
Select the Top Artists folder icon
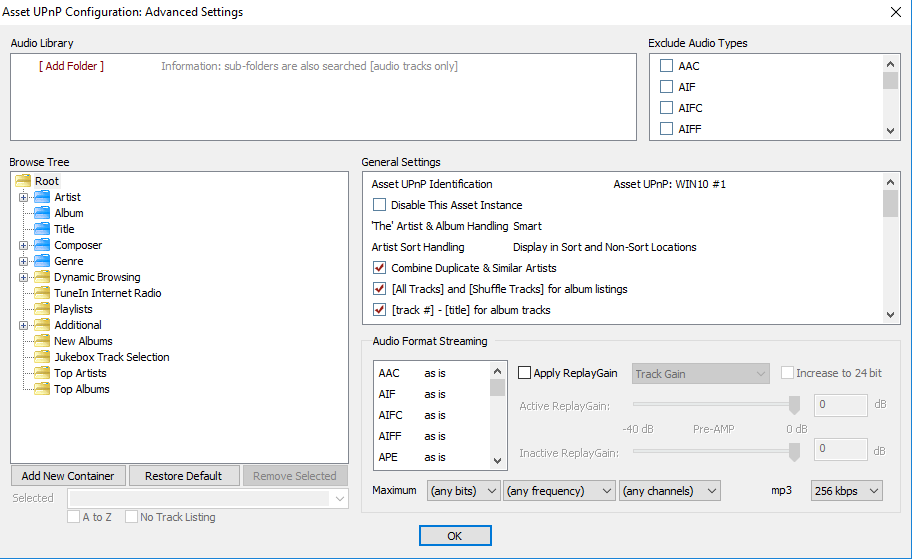coord(42,373)
